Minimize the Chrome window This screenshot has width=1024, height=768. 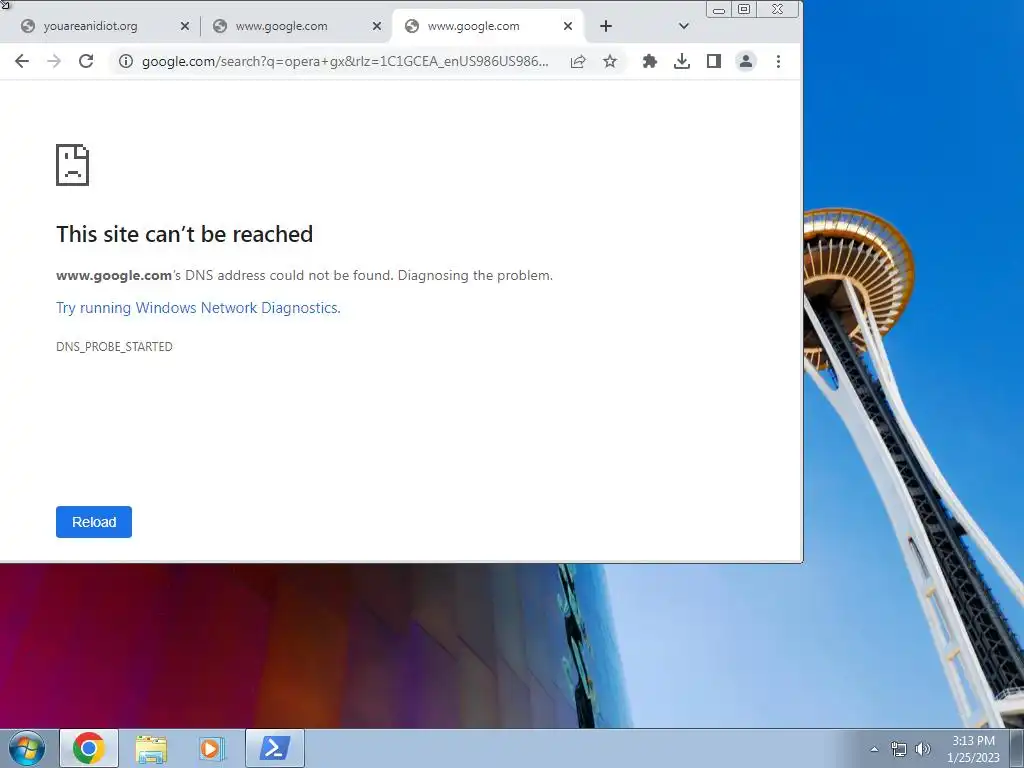(719, 9)
